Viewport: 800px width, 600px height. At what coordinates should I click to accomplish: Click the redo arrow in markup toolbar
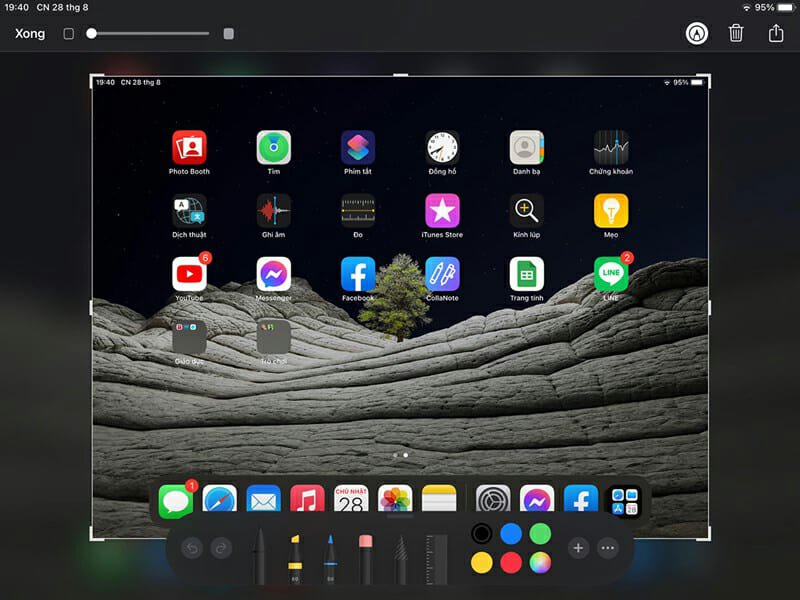coord(220,548)
